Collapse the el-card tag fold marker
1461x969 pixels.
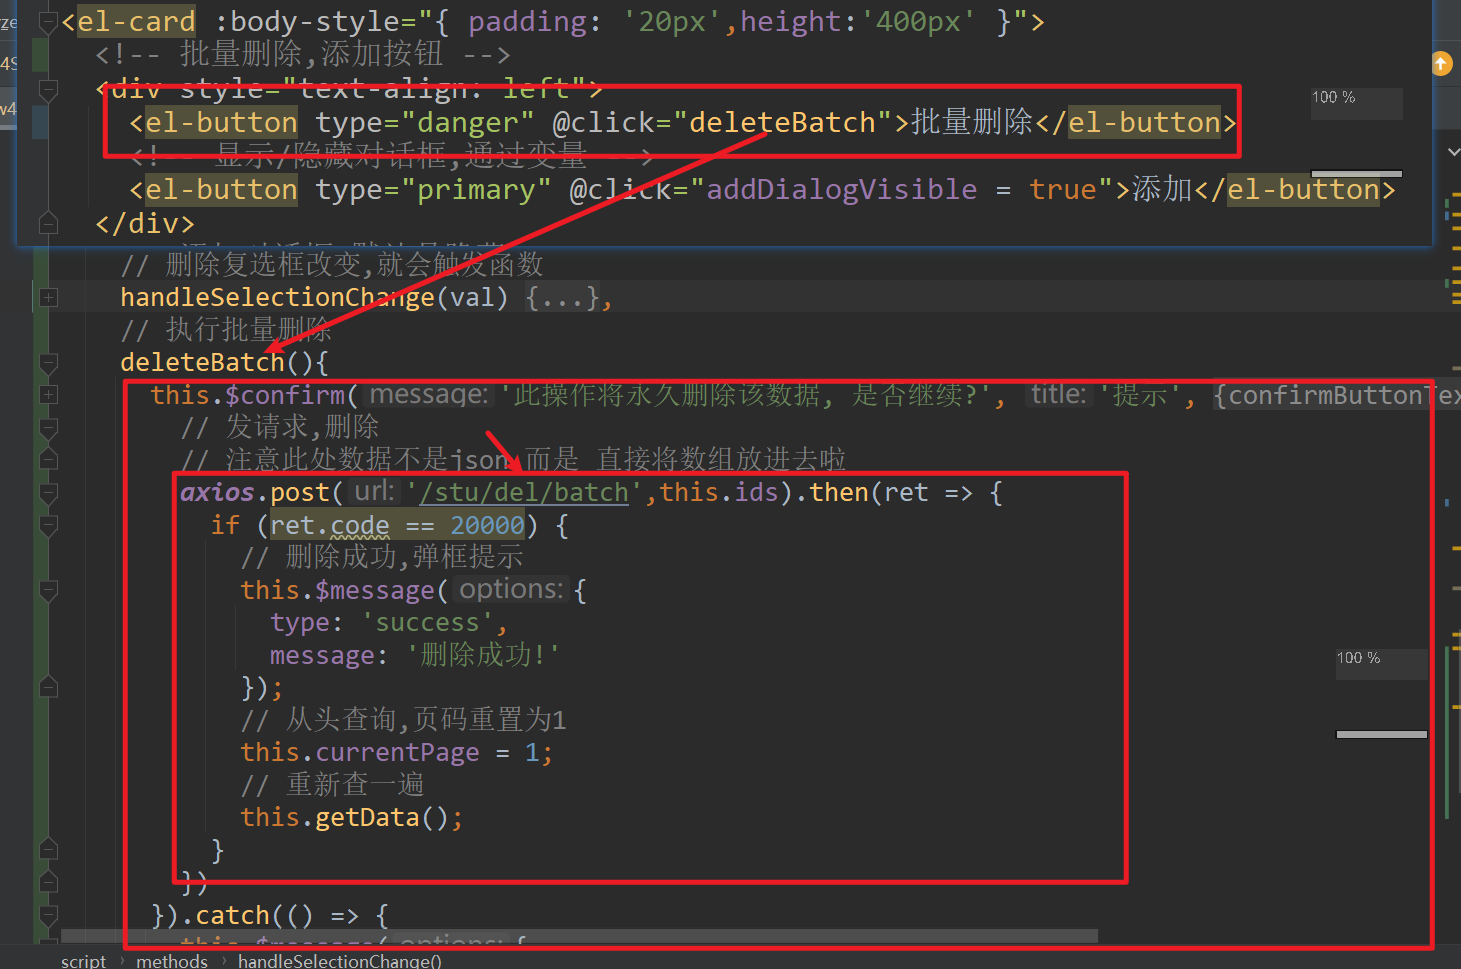tap(48, 22)
